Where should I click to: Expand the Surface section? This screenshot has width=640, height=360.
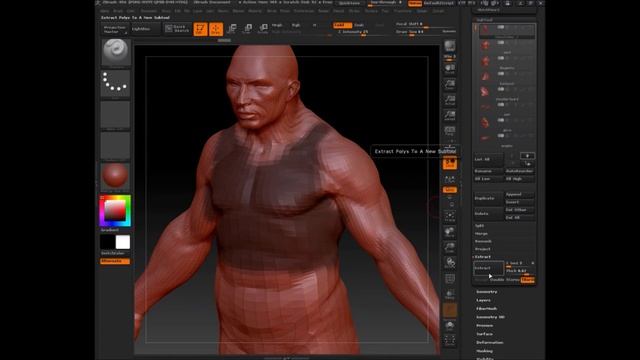484,334
